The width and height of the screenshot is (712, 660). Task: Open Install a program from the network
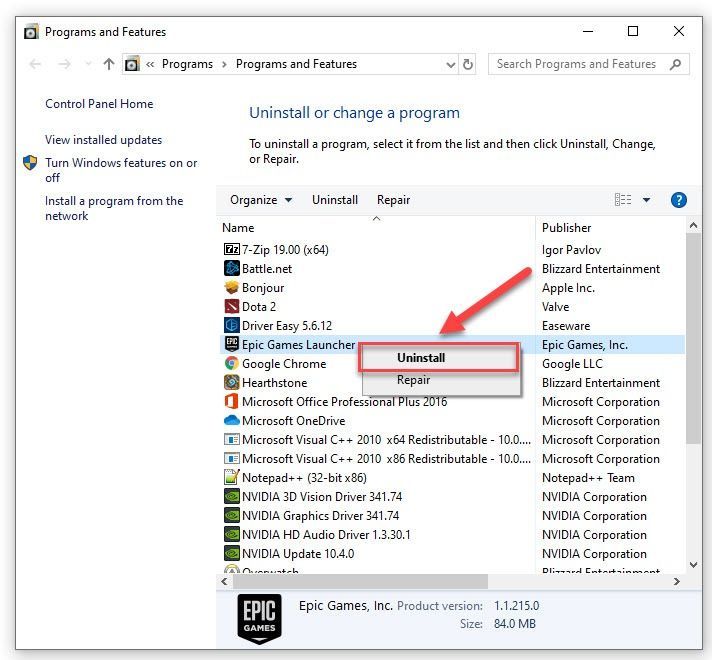click(114, 208)
